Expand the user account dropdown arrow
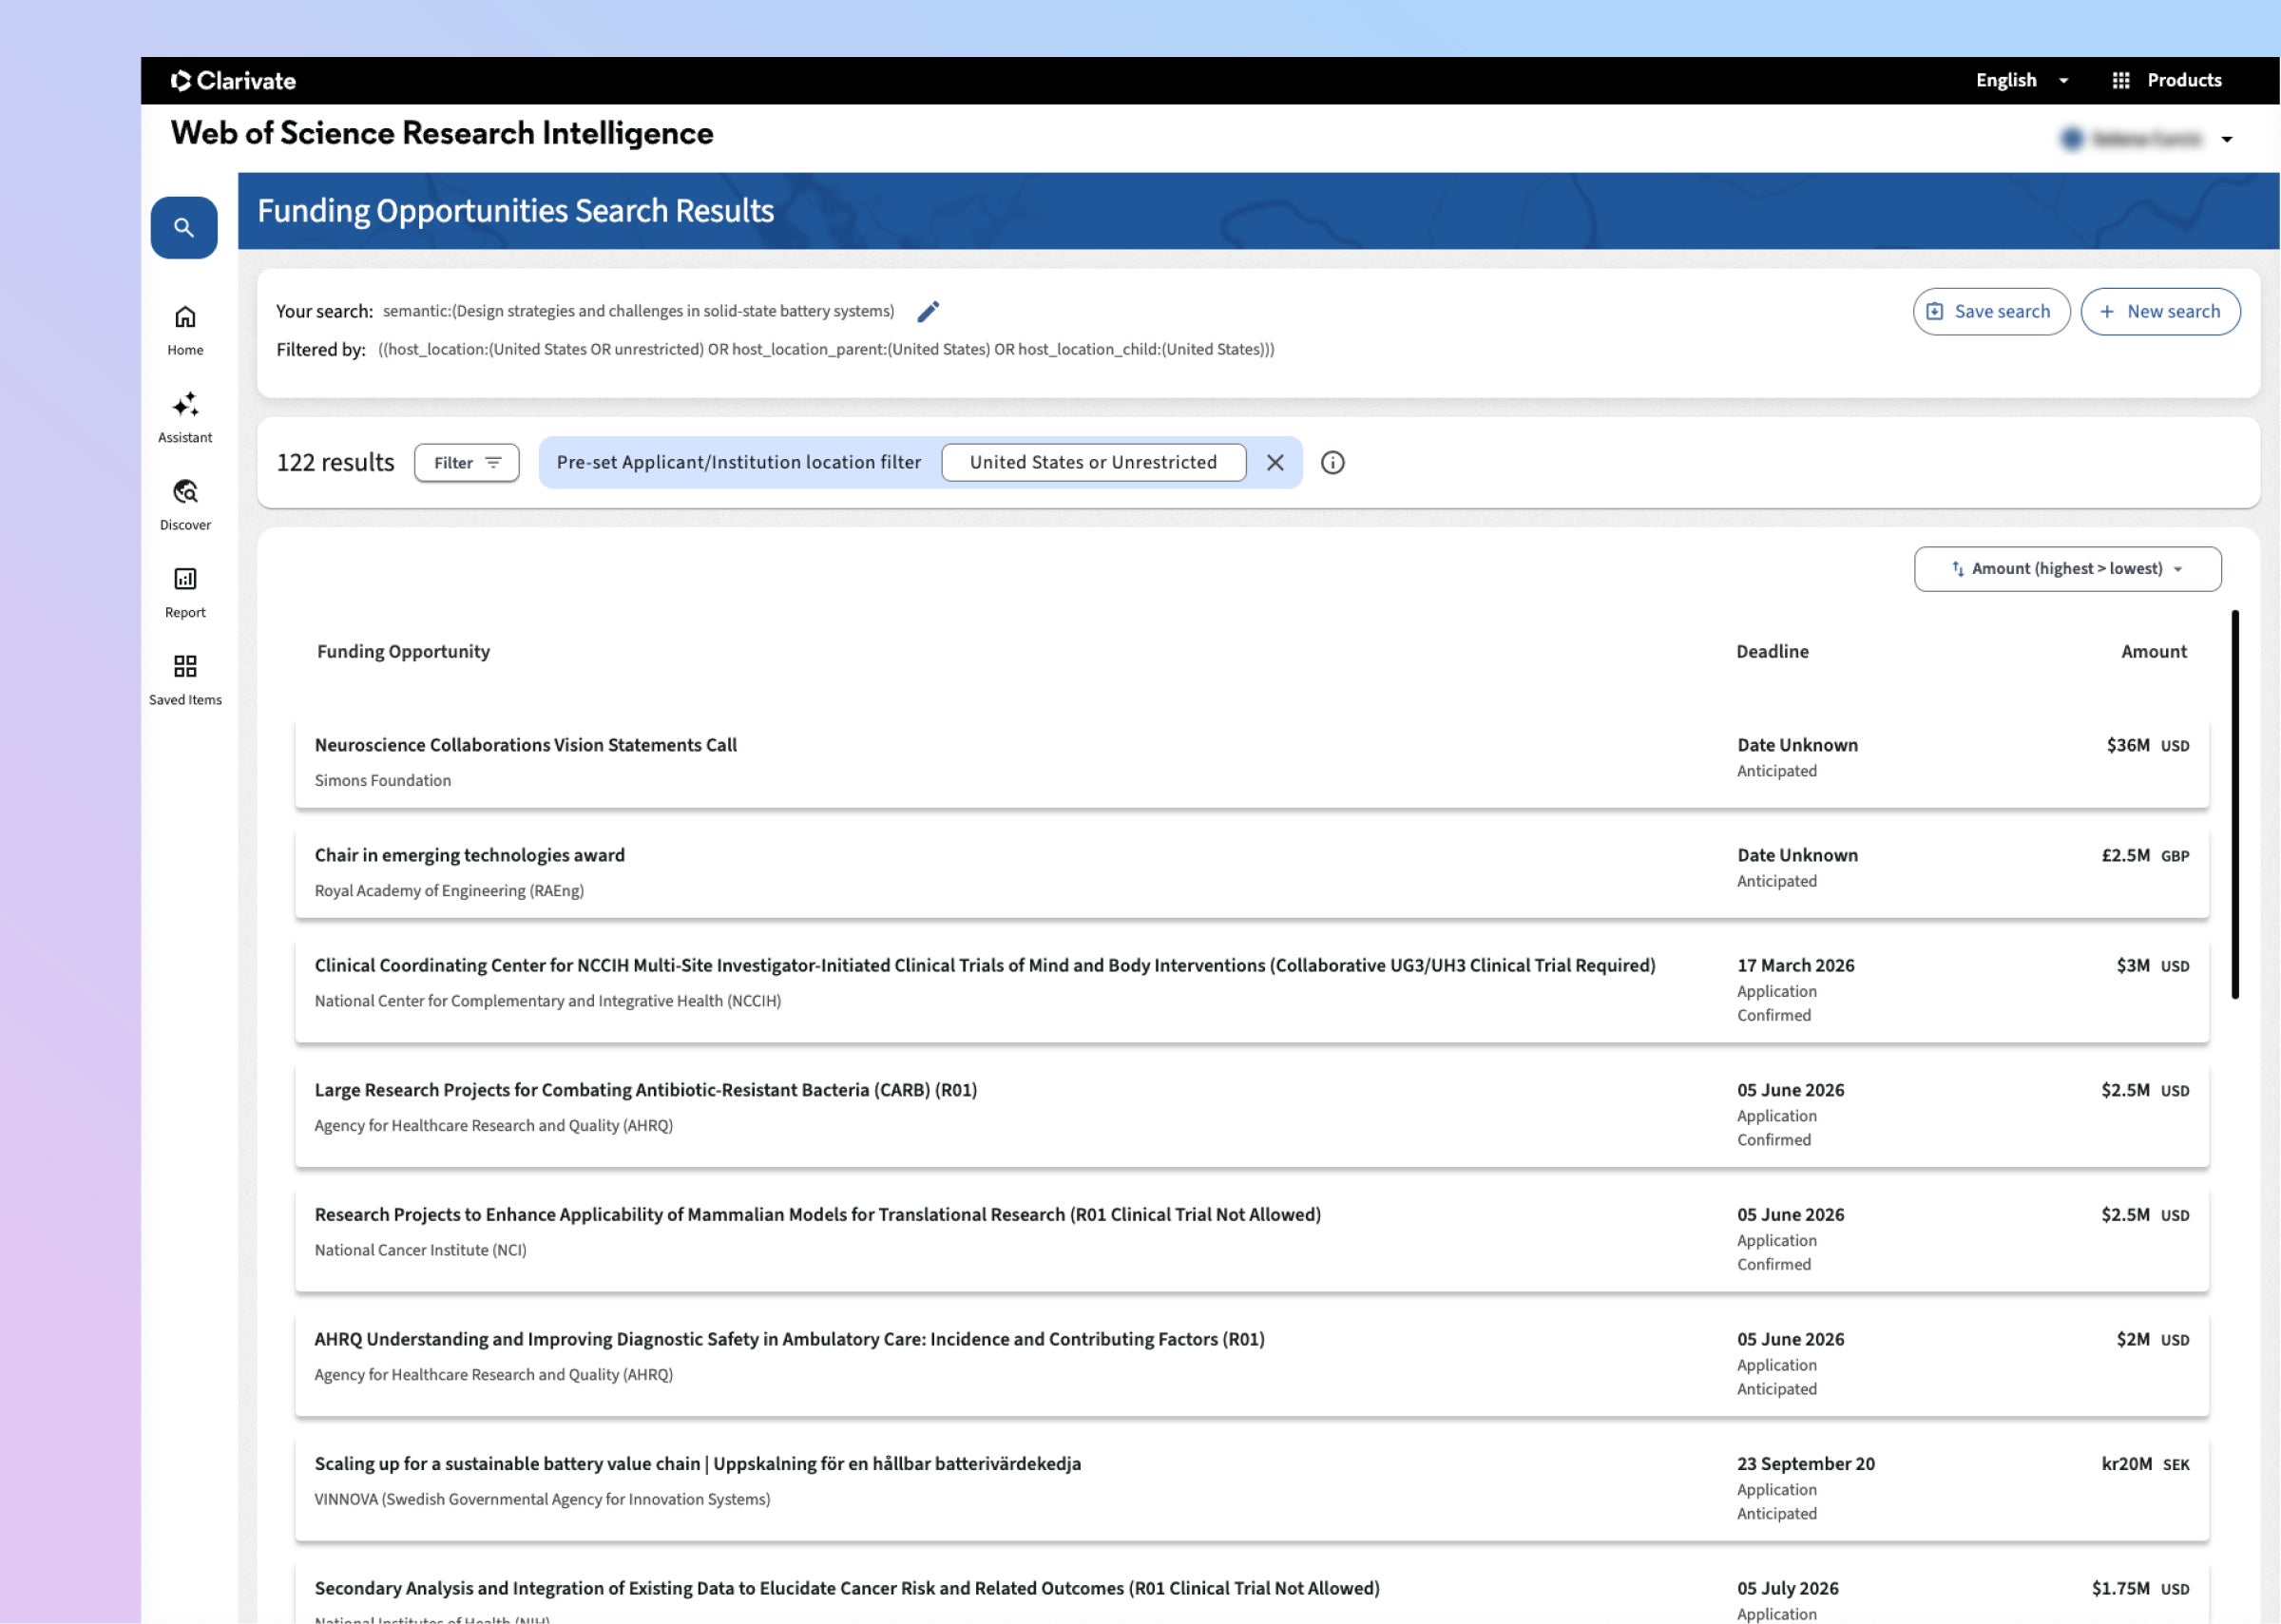The width and height of the screenshot is (2281, 1624). tap(2226, 140)
